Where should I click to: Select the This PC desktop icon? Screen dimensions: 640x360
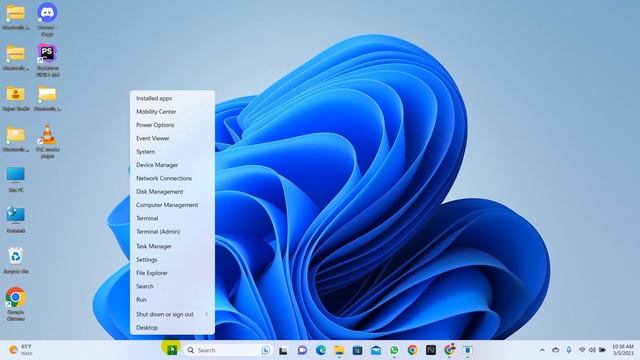click(16, 180)
